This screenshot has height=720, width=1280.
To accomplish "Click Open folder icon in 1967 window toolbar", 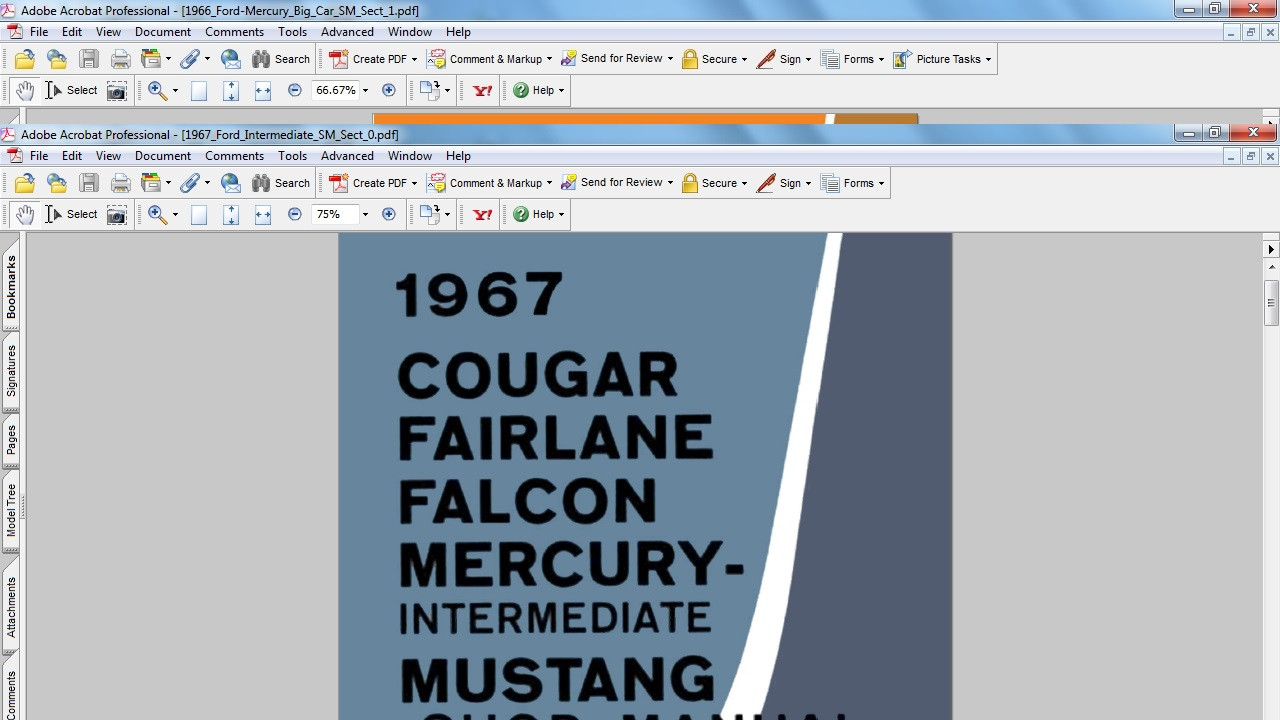I will [x=25, y=183].
